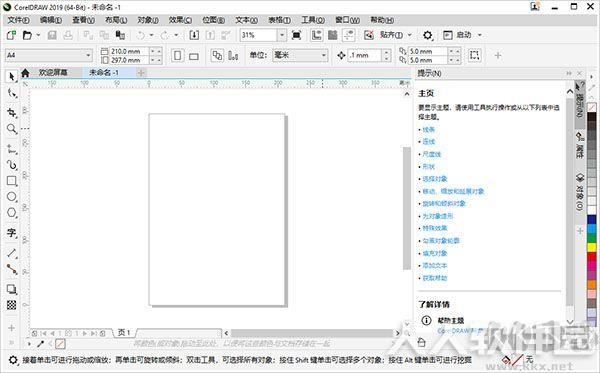This screenshot has width=600, height=373.
Task: Select the Freehand drawing tool
Action: [x=11, y=150]
